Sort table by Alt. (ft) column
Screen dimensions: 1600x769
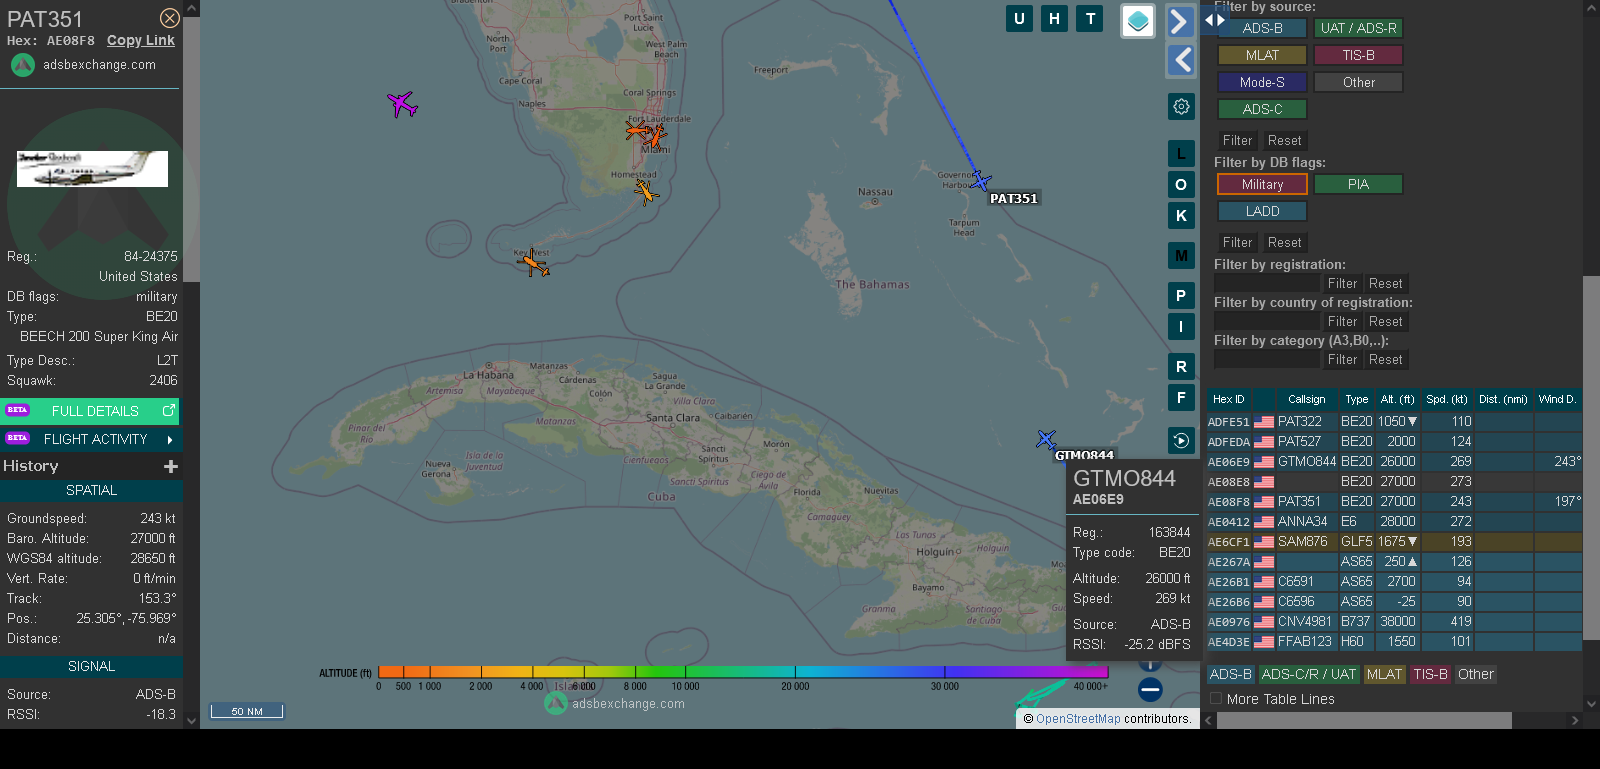[1398, 399]
